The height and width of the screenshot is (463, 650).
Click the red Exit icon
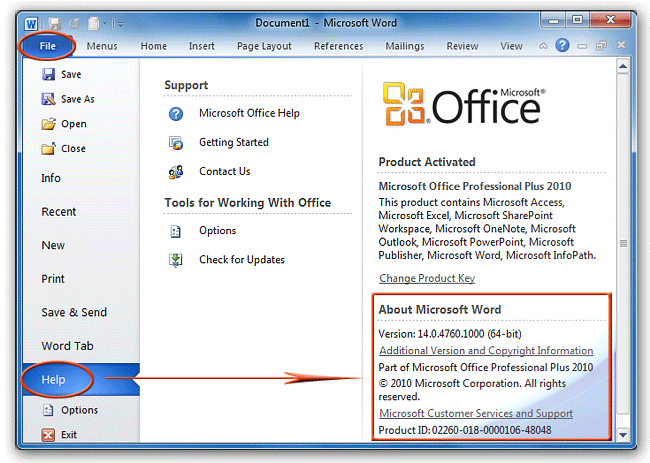click(x=48, y=435)
